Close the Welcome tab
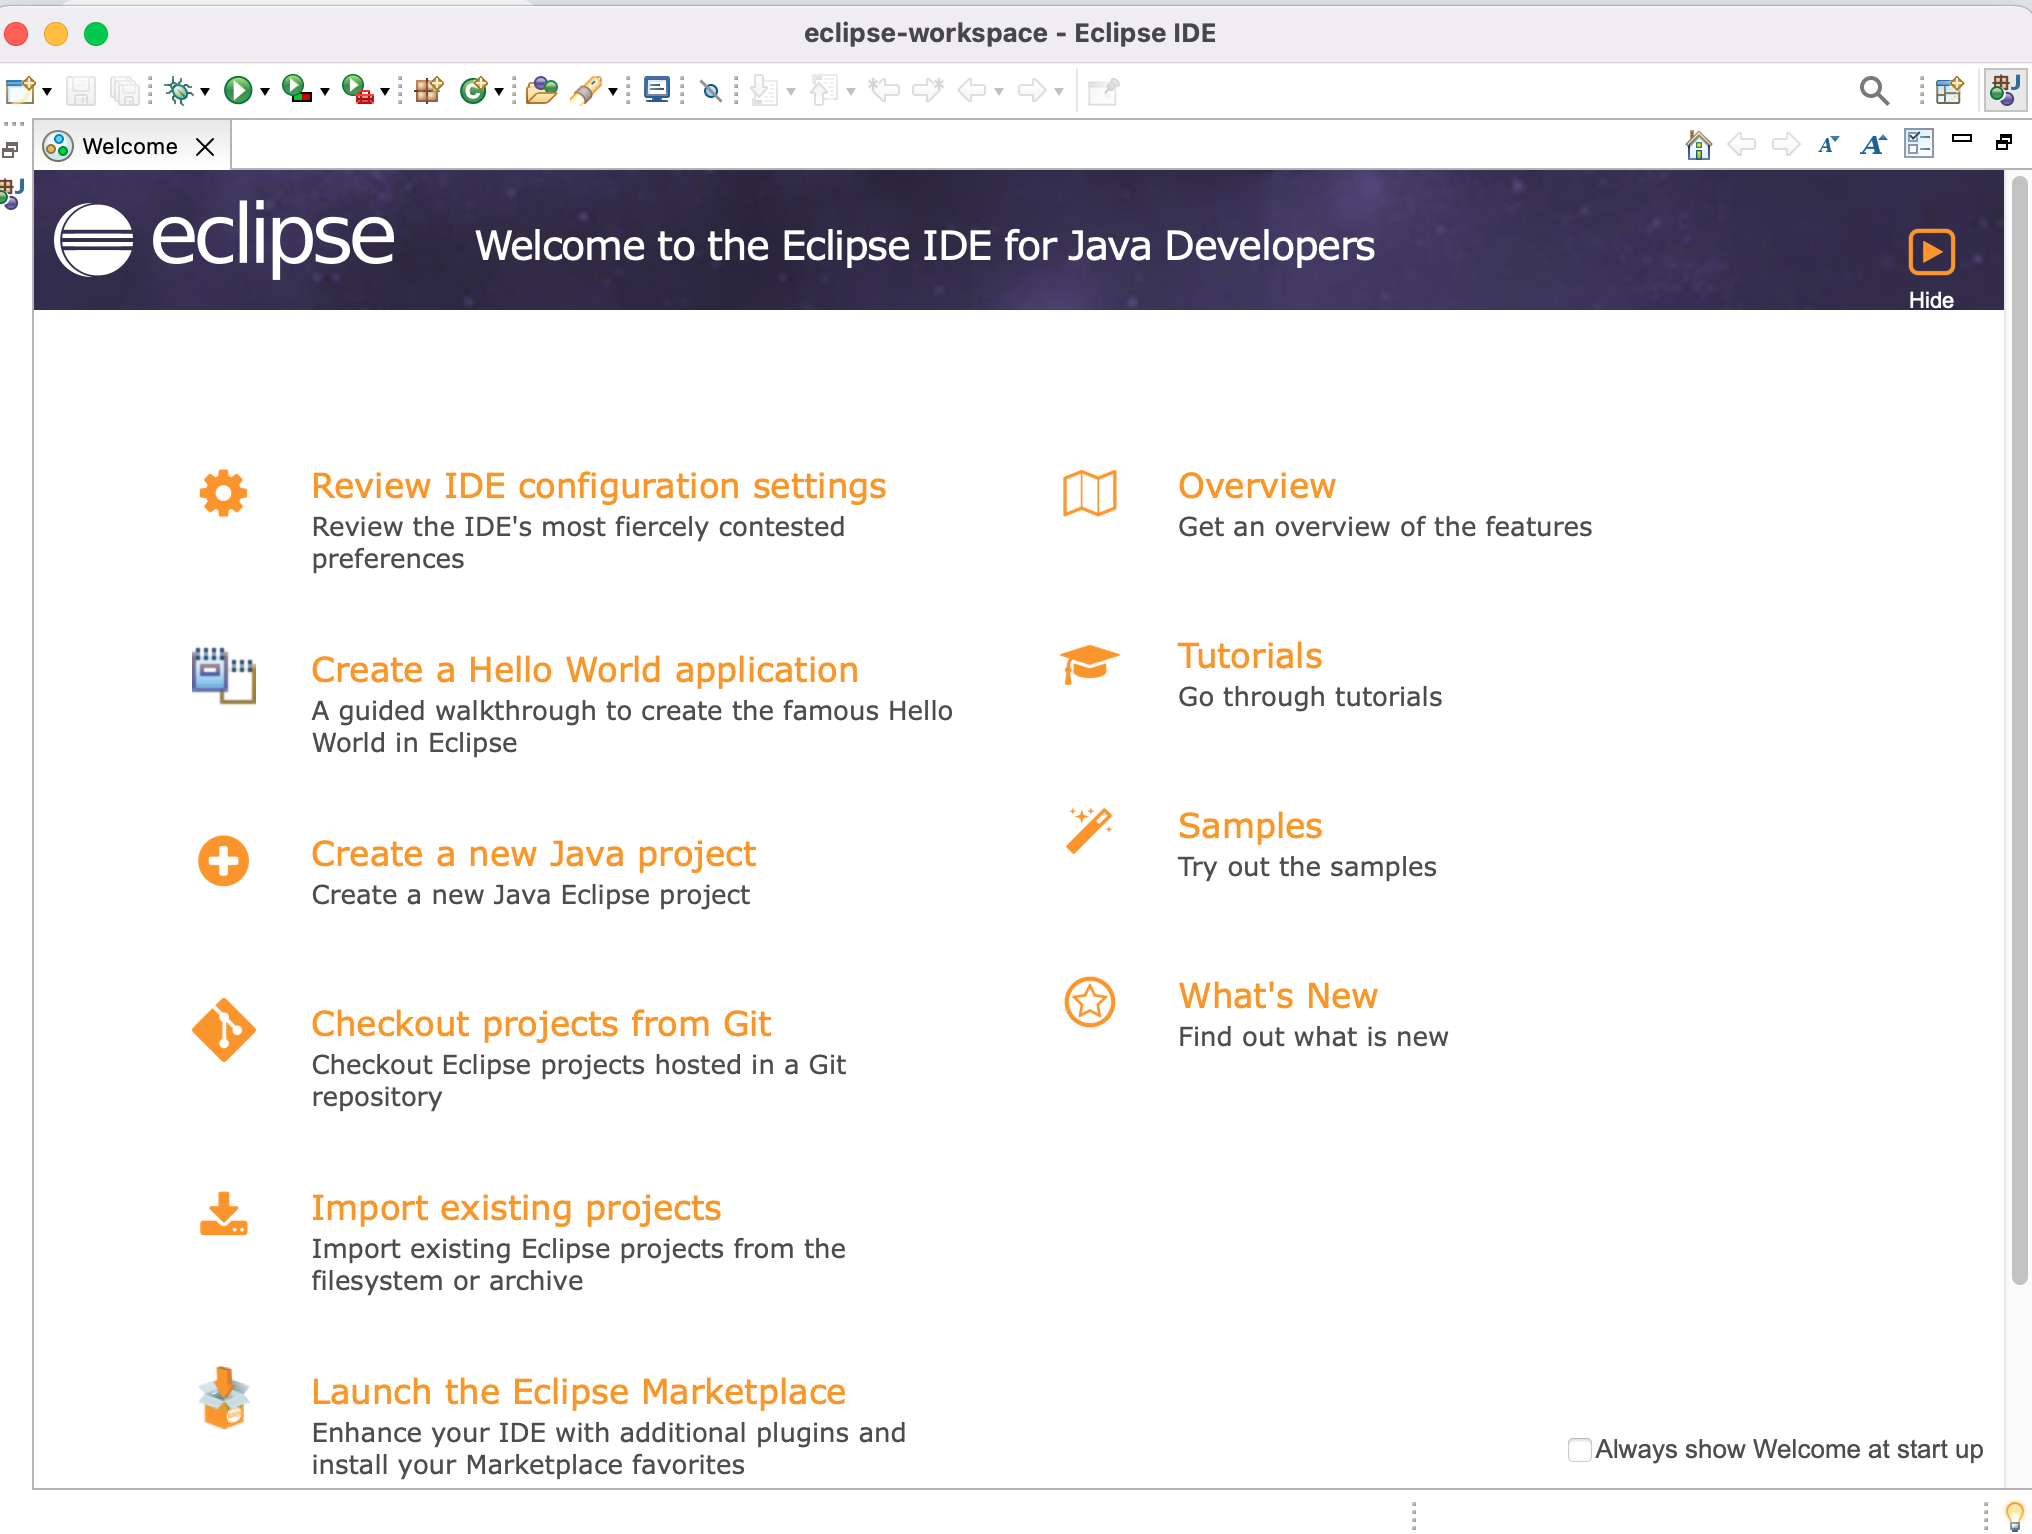This screenshot has width=2032, height=1534. tap(205, 147)
